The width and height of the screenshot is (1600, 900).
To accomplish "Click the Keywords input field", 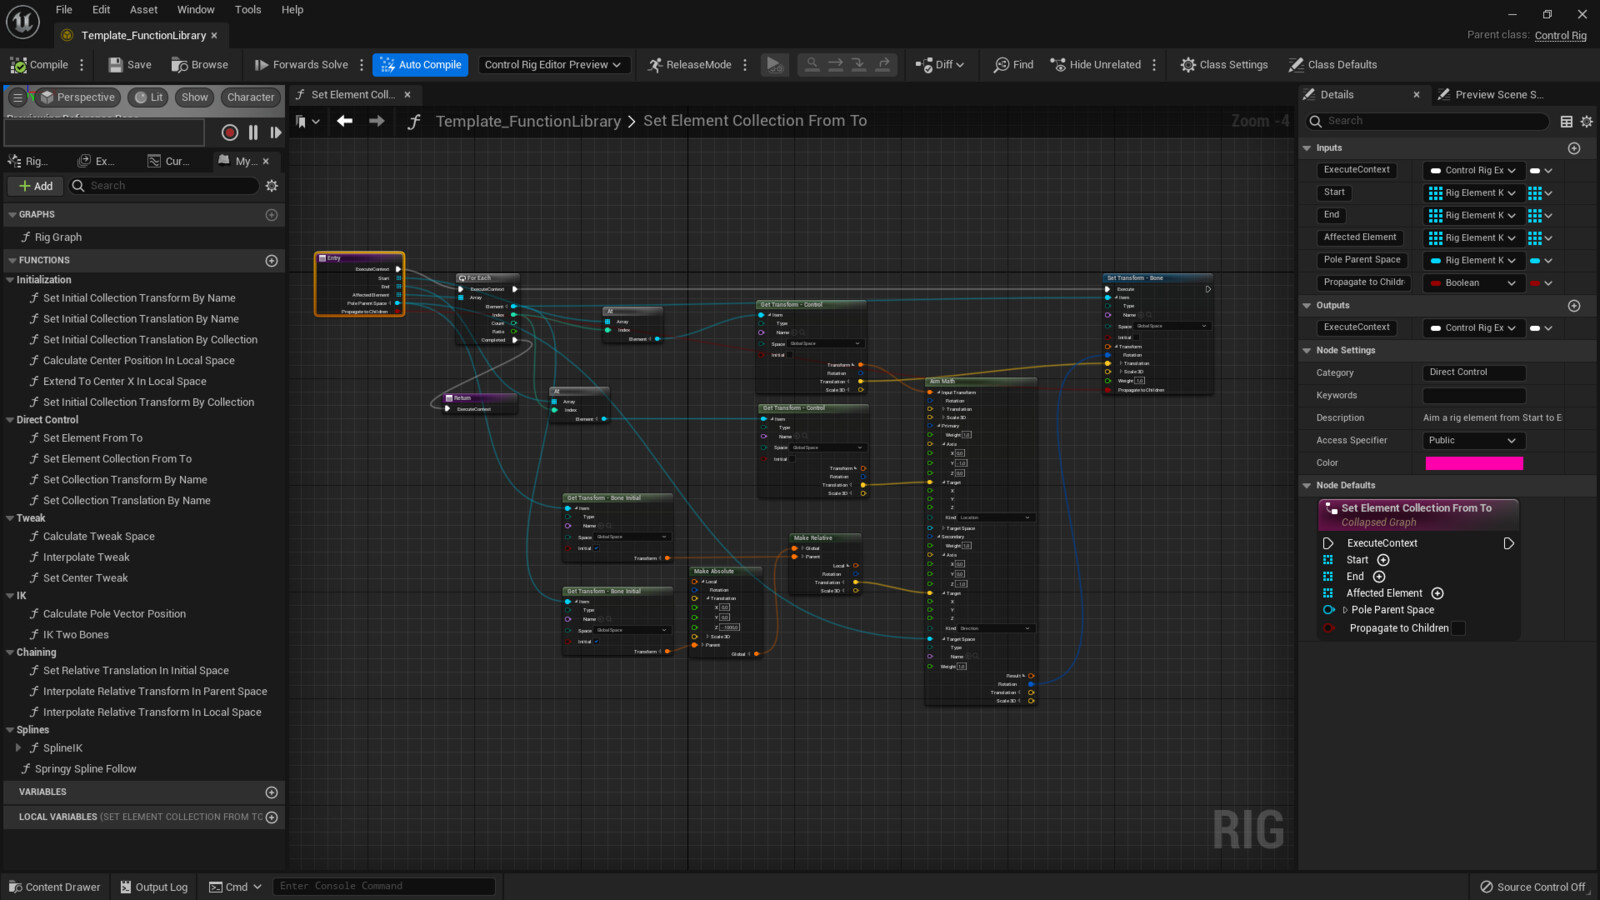I will click(1474, 396).
